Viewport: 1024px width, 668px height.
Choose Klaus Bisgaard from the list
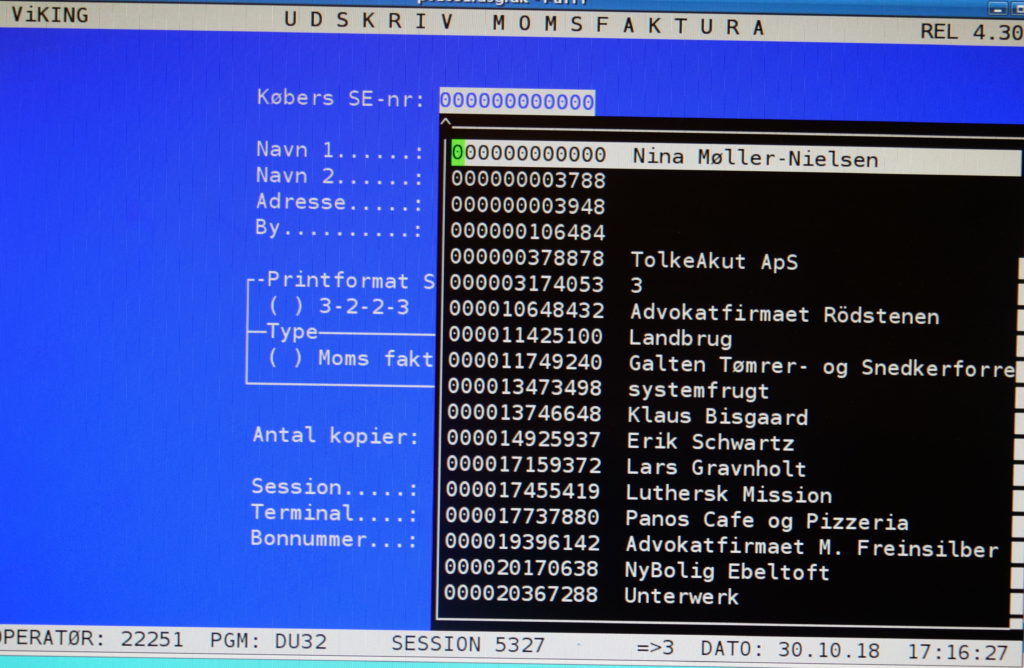[717, 416]
